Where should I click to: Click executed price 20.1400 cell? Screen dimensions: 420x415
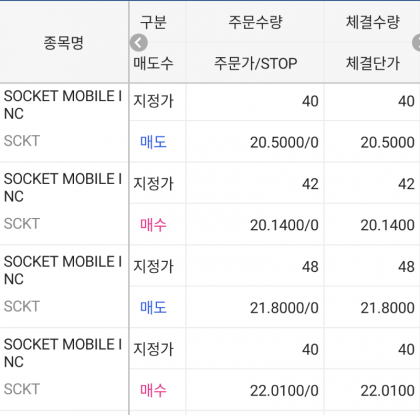click(x=372, y=225)
